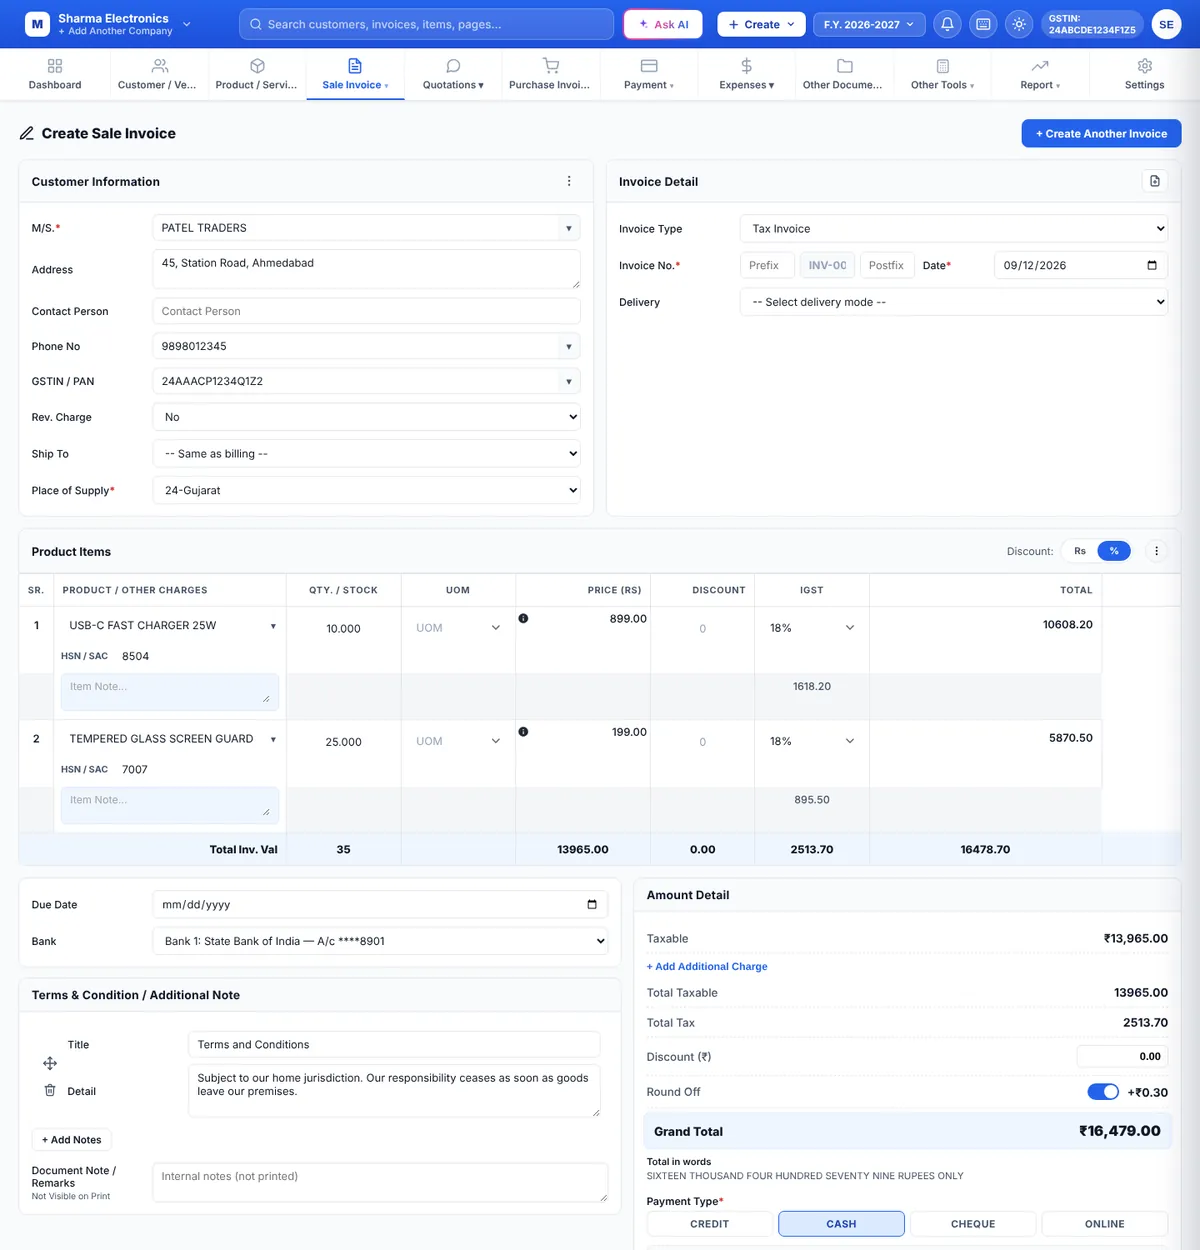Open the Place of Supply dropdown
This screenshot has width=1200, height=1250.
(366, 490)
